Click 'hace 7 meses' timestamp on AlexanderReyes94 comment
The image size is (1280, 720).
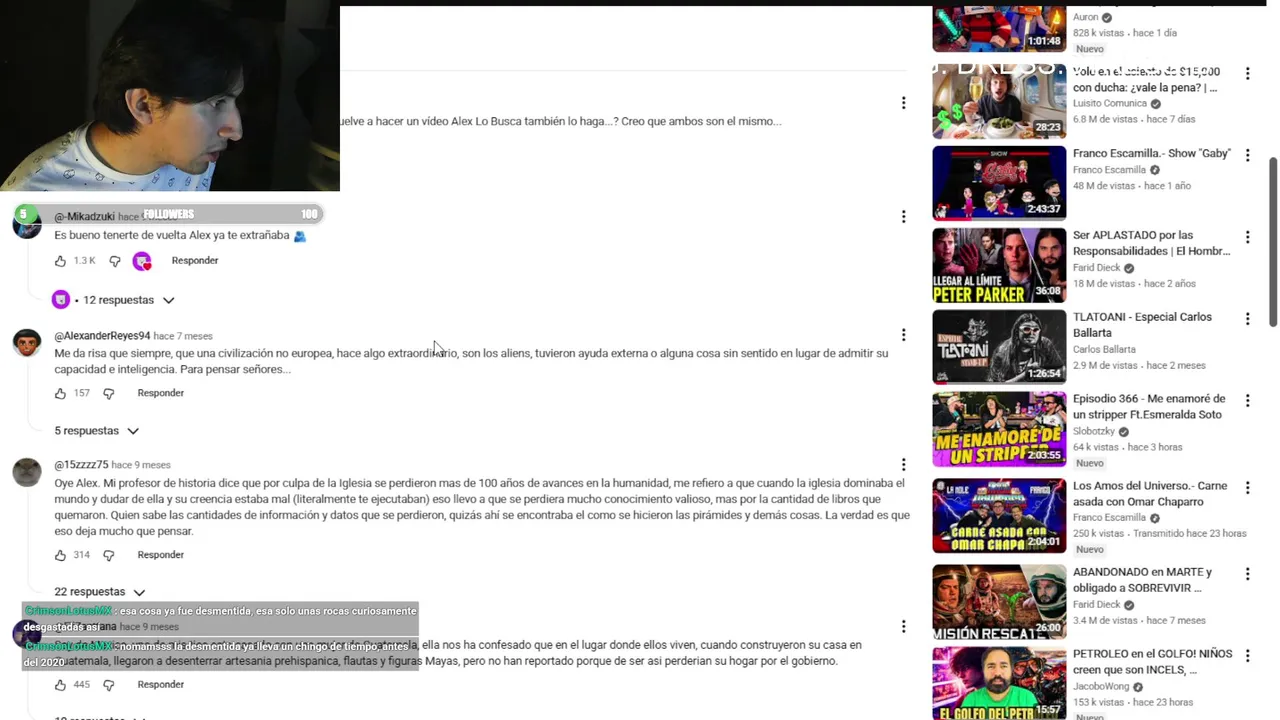tap(183, 336)
